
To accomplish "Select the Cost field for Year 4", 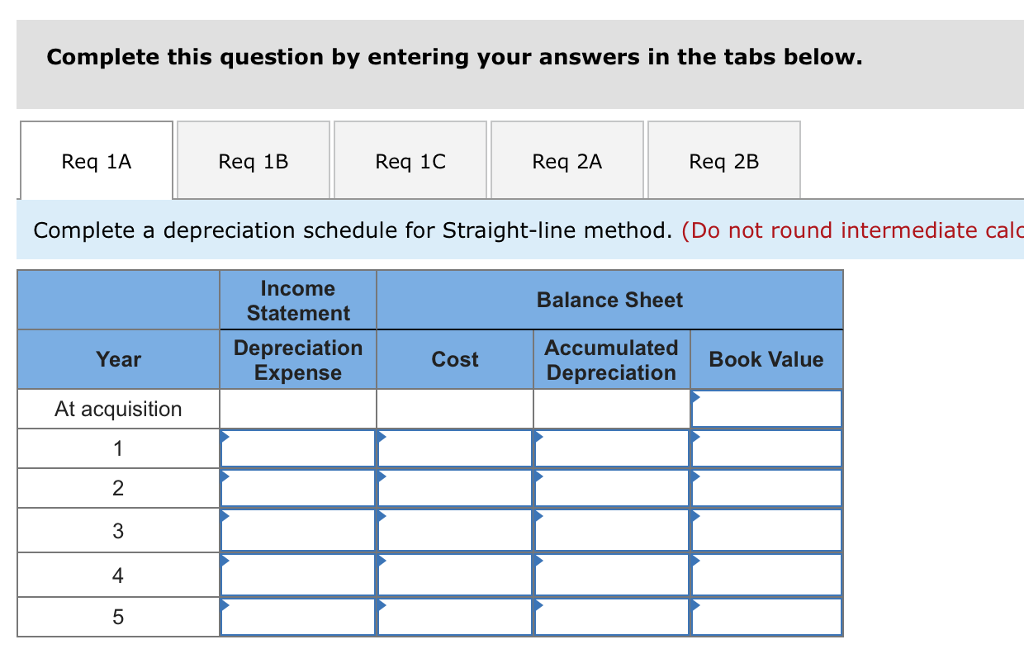I will pyautogui.click(x=455, y=575).
